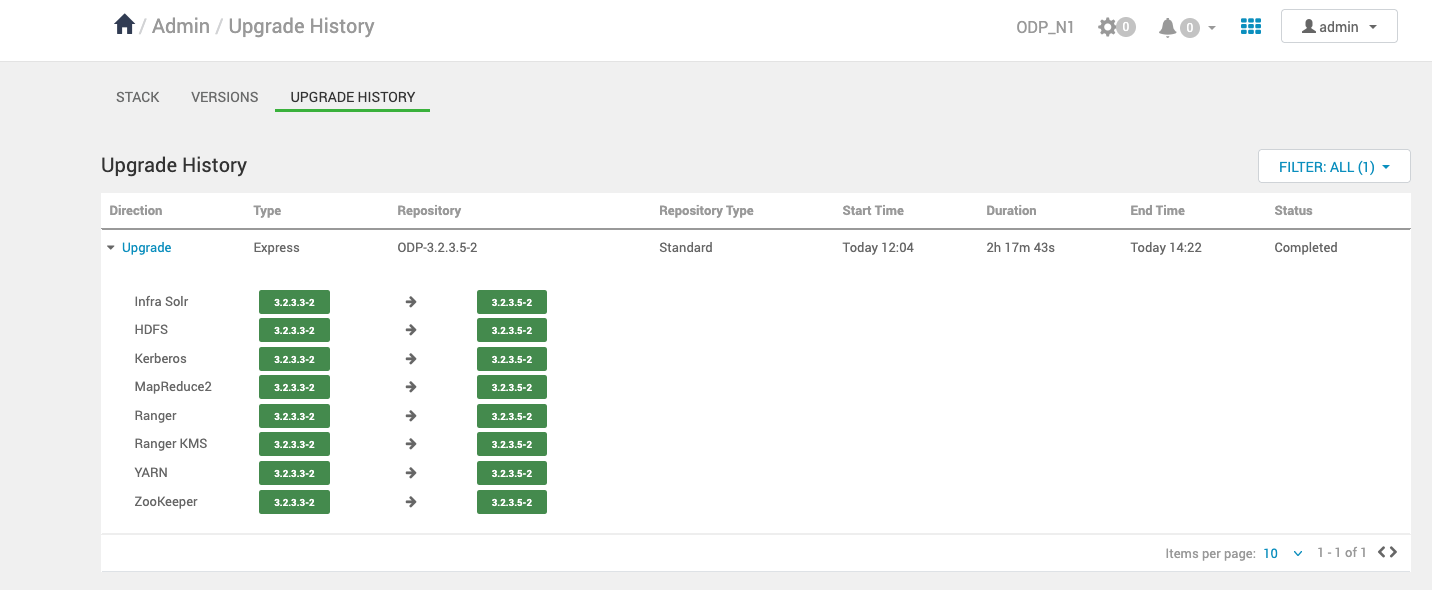
Task: Go to next page arrow
Action: click(1393, 552)
